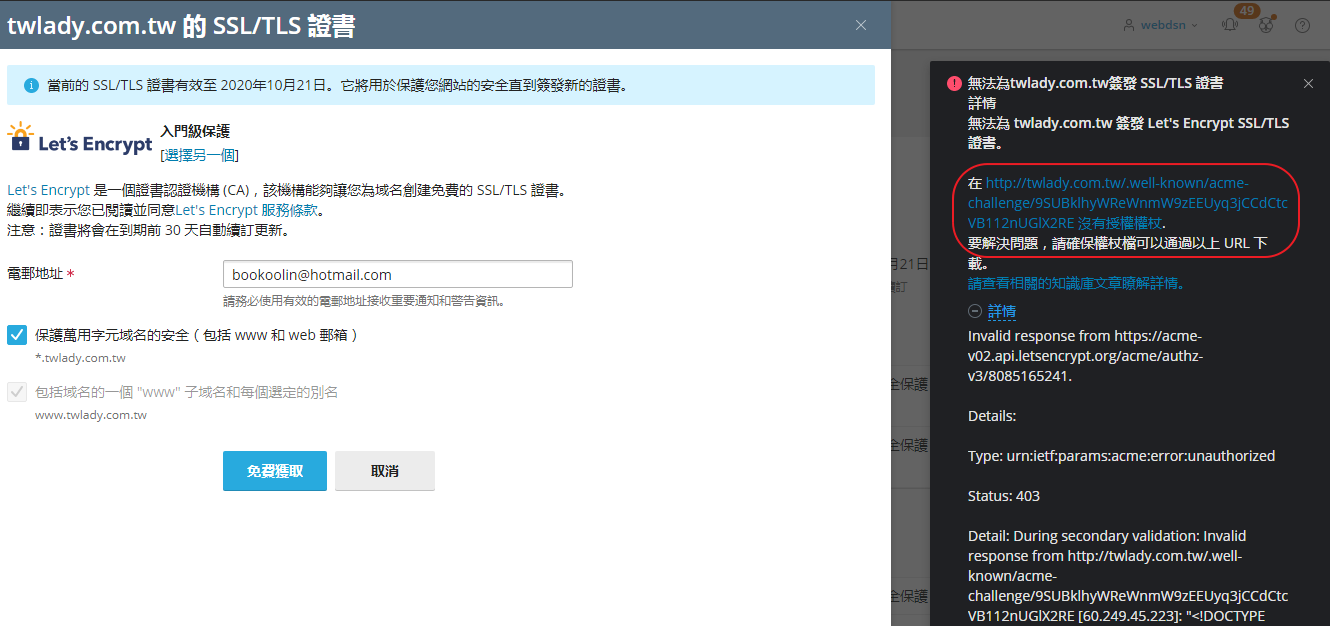The width and height of the screenshot is (1330, 626).
Task: Click the 選擇另一個 link
Action: tap(200, 155)
